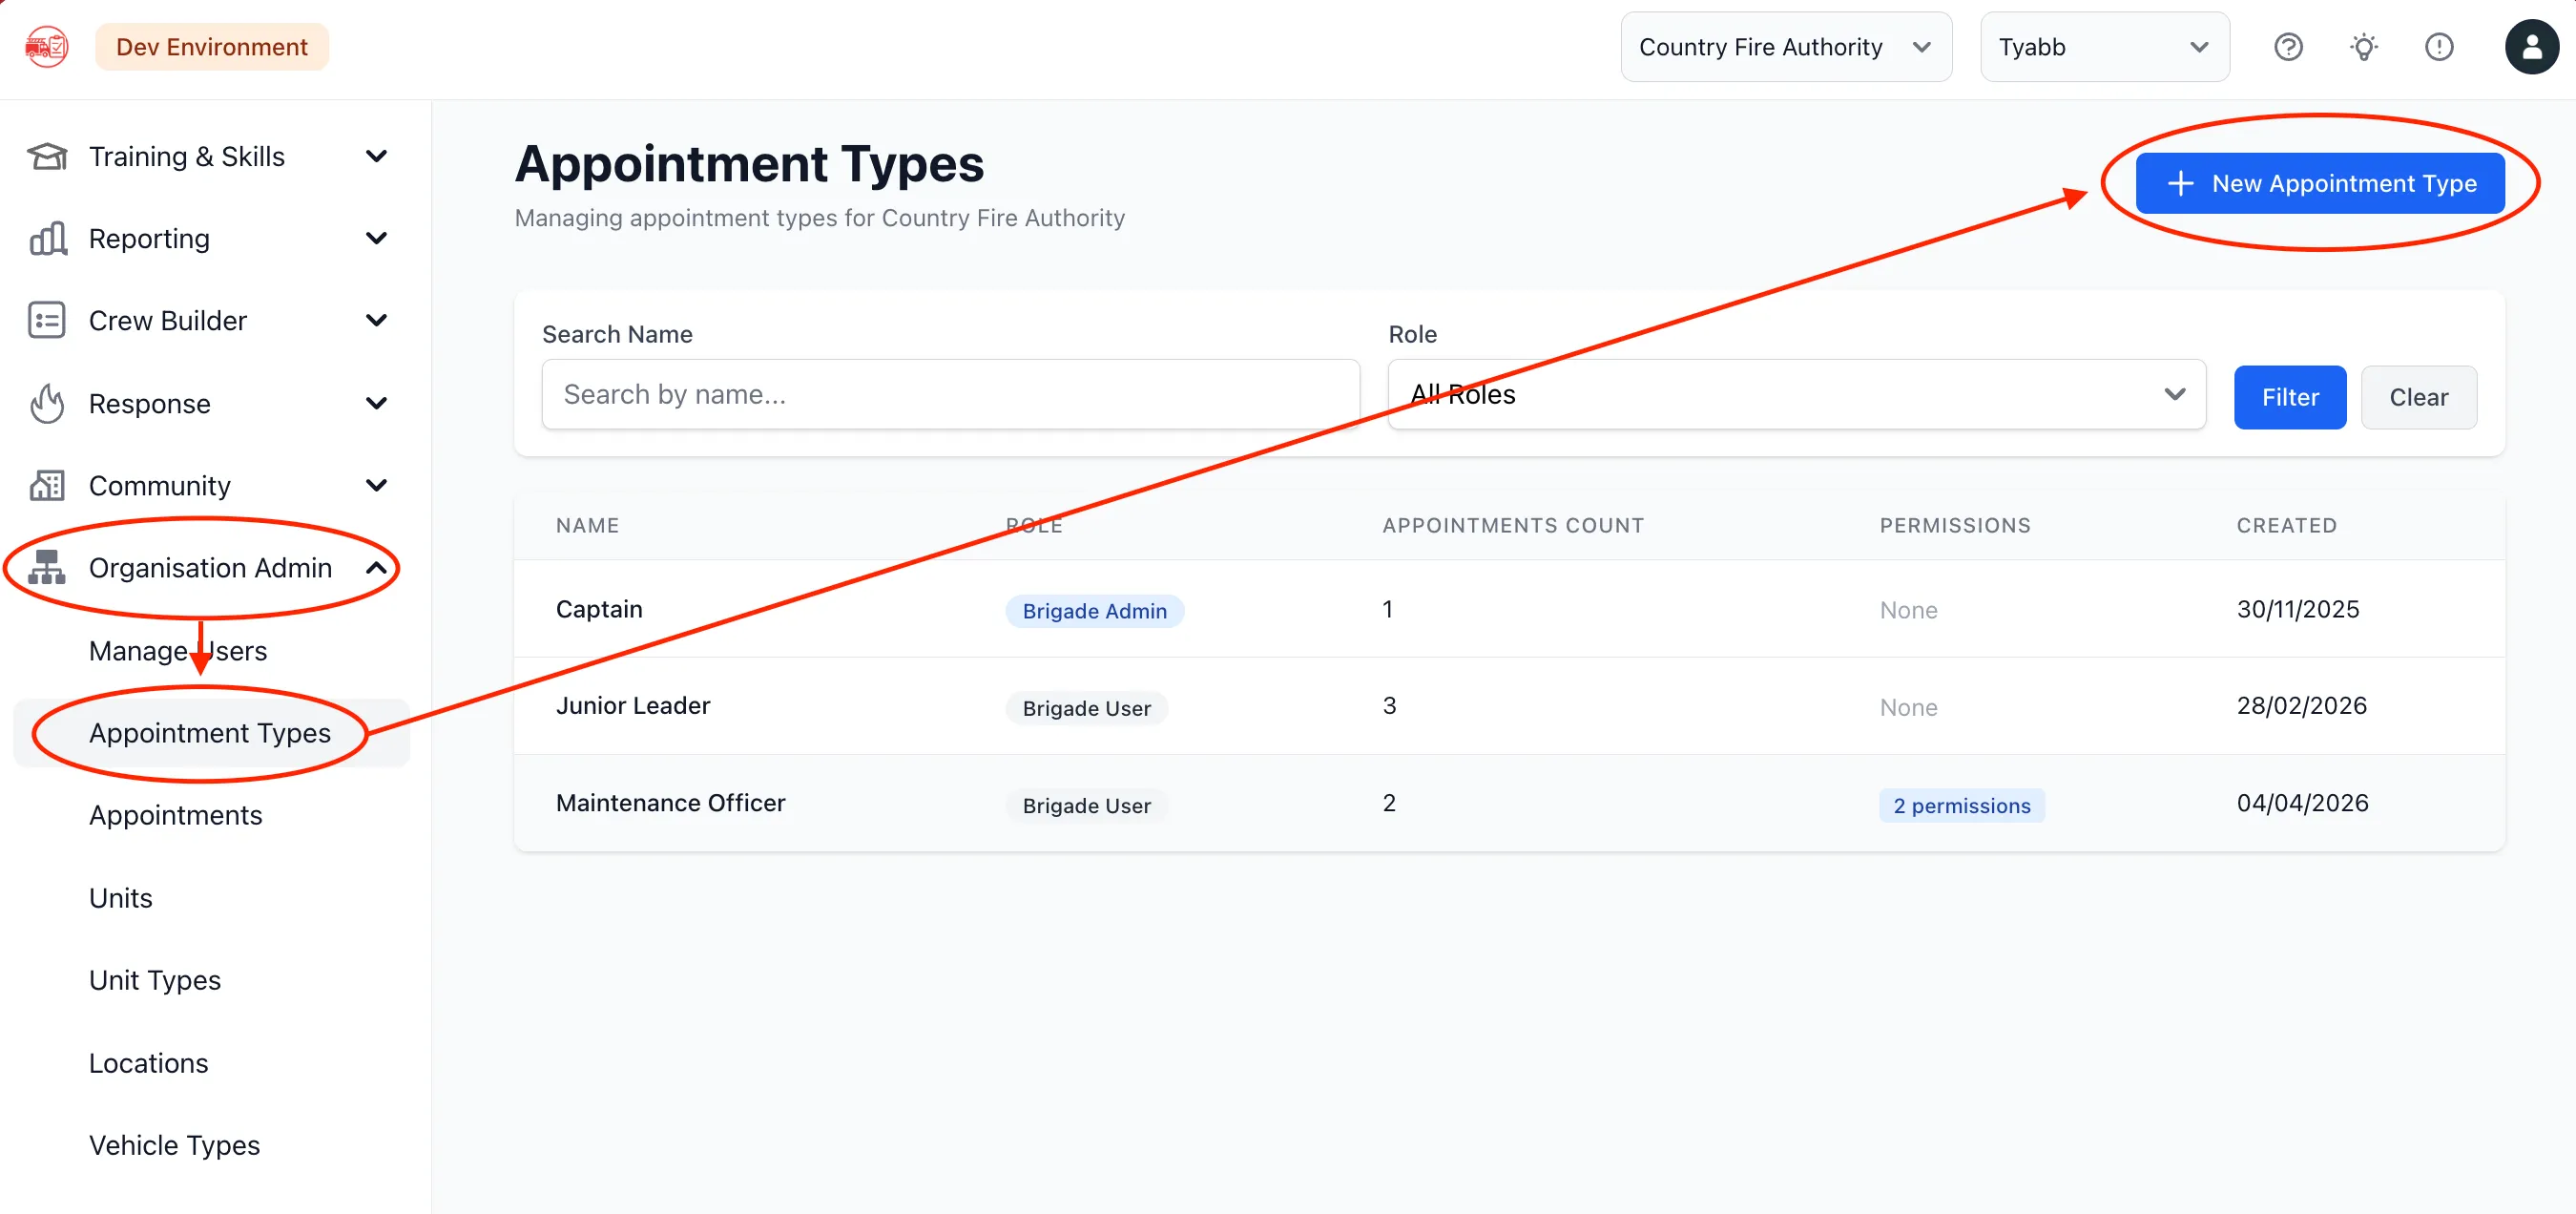Click the Response flame icon
Image resolution: width=2576 pixels, height=1214 pixels.
(x=47, y=404)
